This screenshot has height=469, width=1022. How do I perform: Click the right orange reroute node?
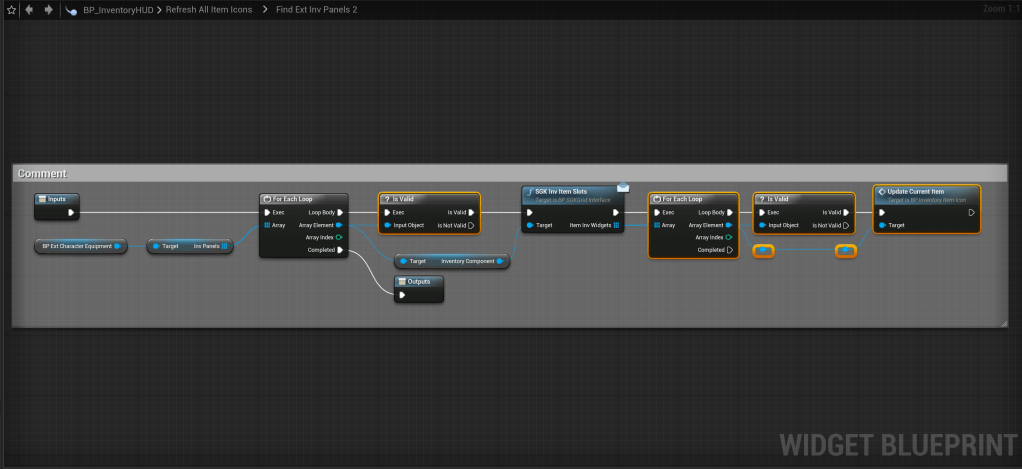[845, 250]
